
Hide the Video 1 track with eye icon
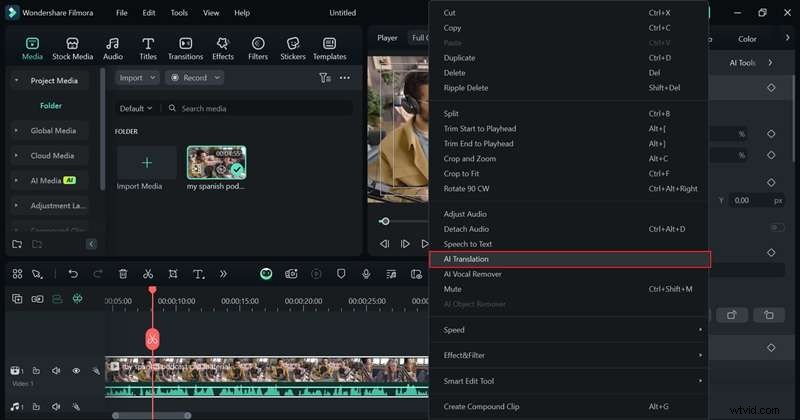click(x=76, y=371)
